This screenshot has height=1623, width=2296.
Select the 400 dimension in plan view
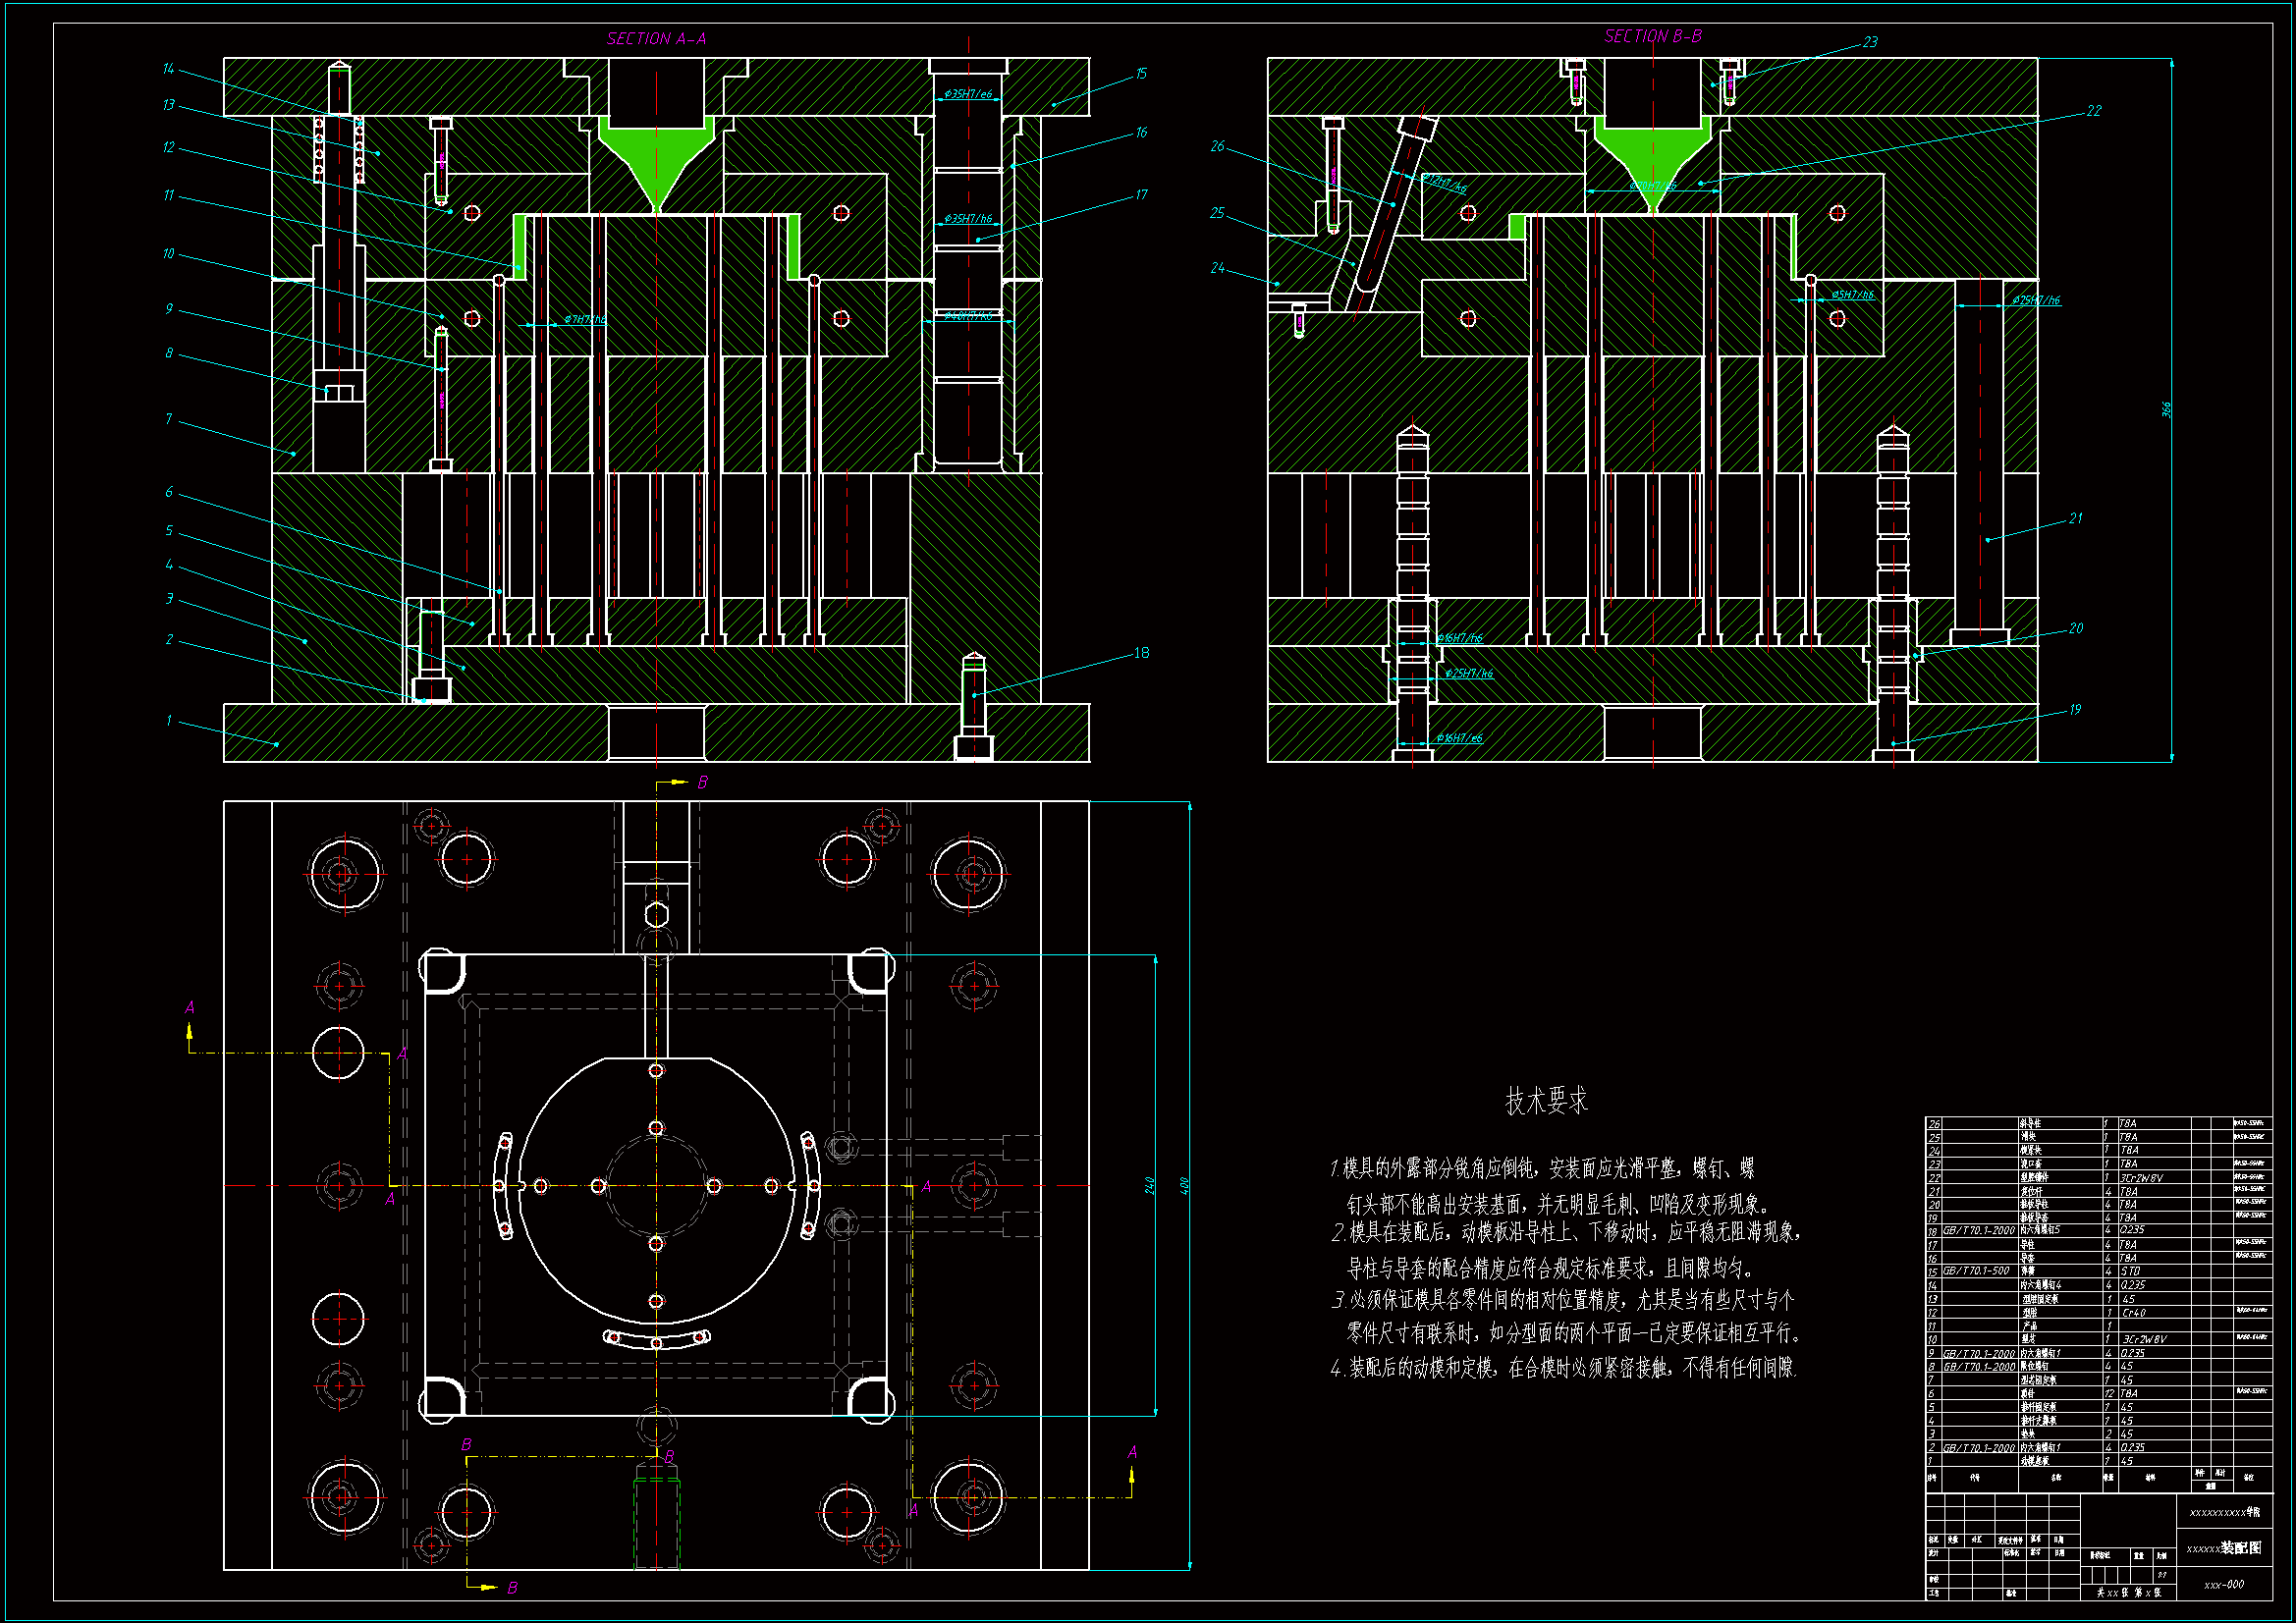coord(1184,1185)
